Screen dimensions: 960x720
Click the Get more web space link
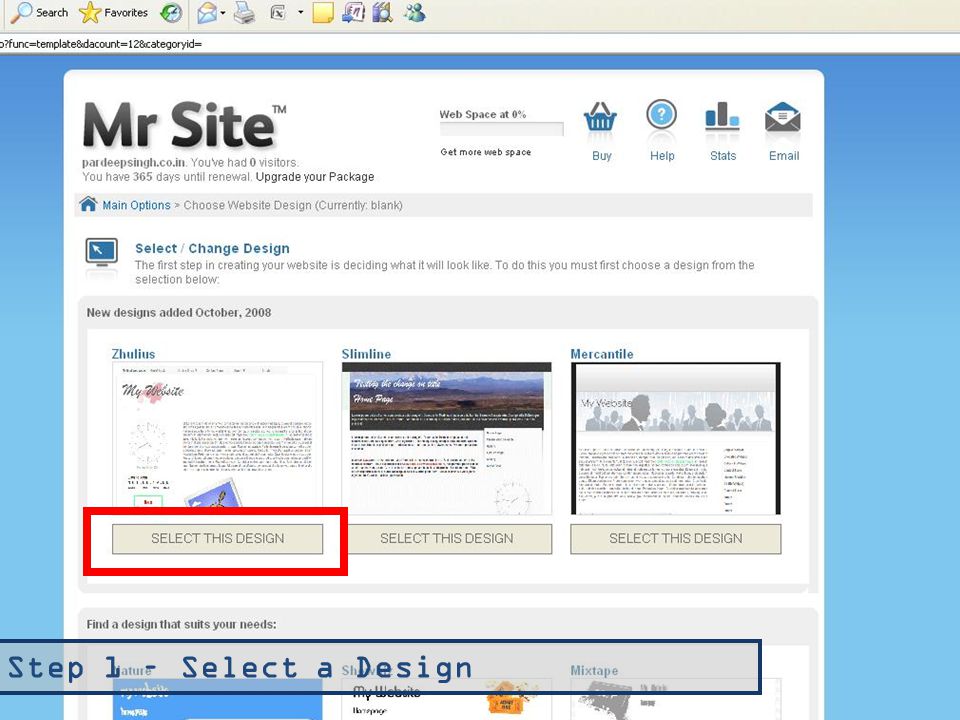point(486,152)
